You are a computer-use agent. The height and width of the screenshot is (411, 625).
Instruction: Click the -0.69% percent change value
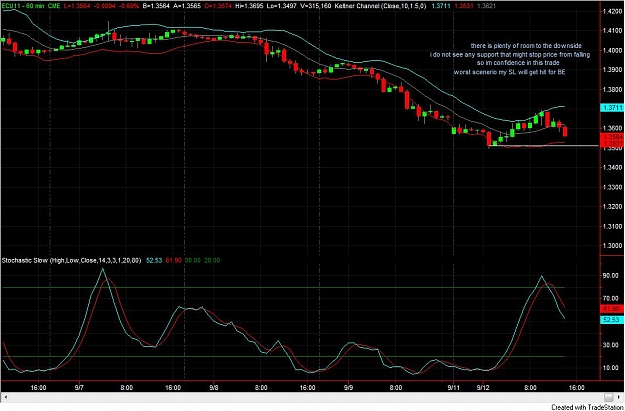[x=127, y=5]
